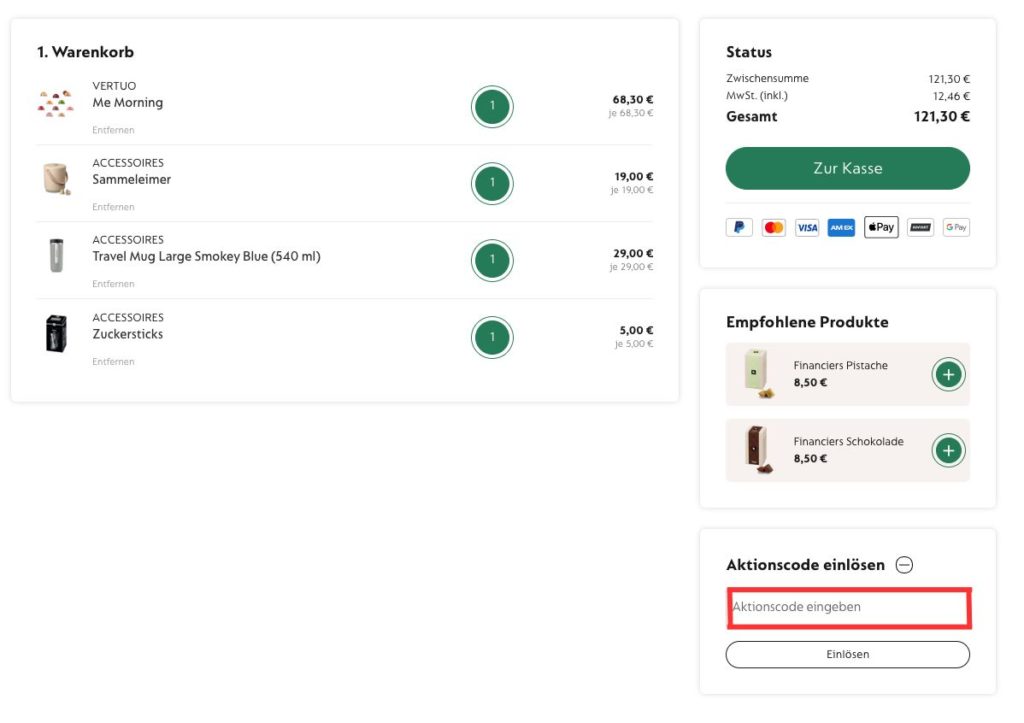This screenshot has width=1024, height=723.
Task: Open quantity selector for Travel Mug
Action: (492, 261)
